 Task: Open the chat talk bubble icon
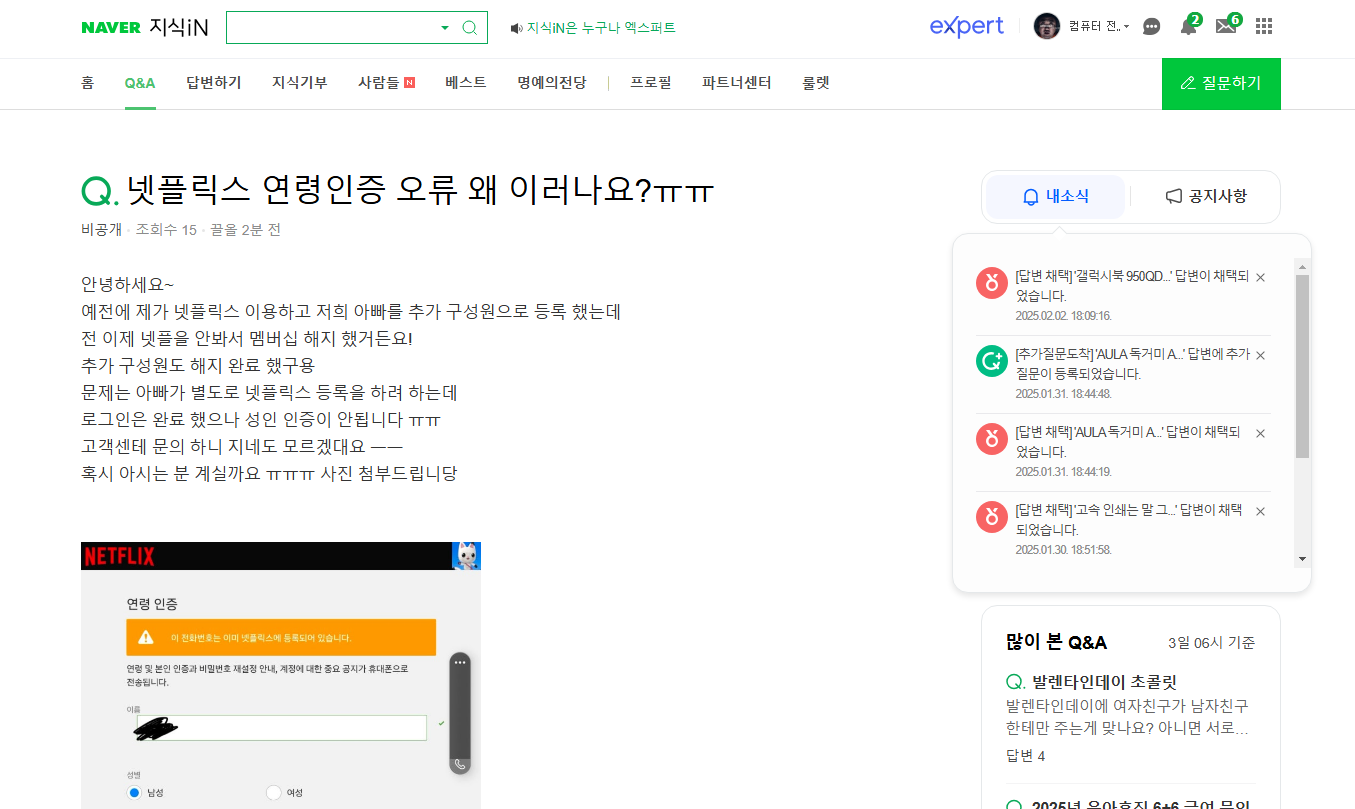click(1152, 27)
